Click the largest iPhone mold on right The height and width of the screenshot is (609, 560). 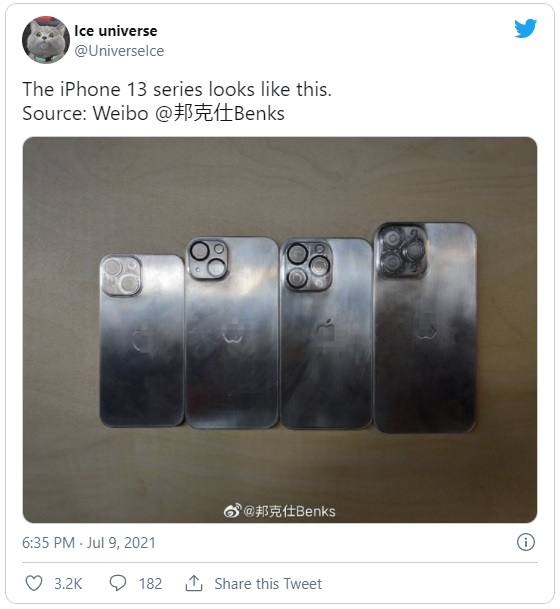pos(425,327)
